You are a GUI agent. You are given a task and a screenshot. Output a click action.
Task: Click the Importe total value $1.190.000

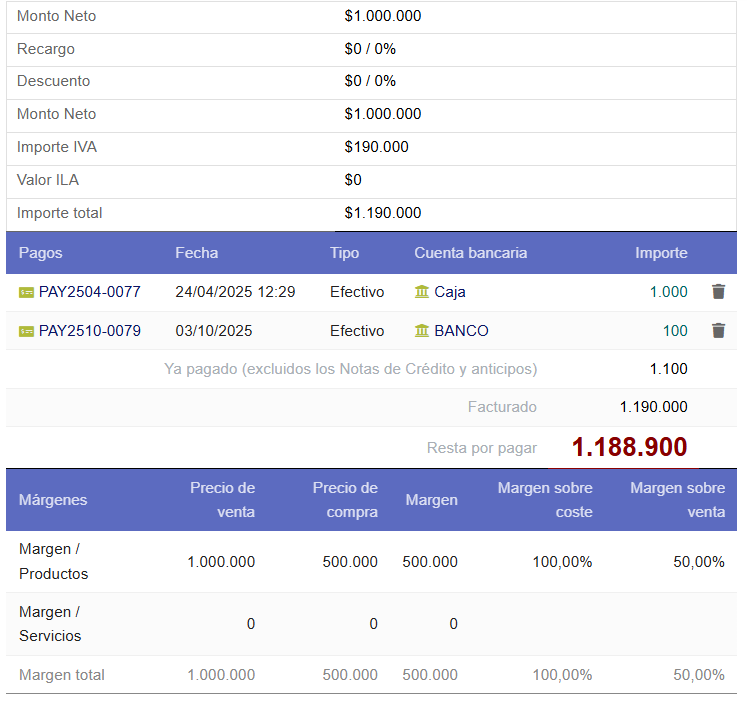coord(382,213)
